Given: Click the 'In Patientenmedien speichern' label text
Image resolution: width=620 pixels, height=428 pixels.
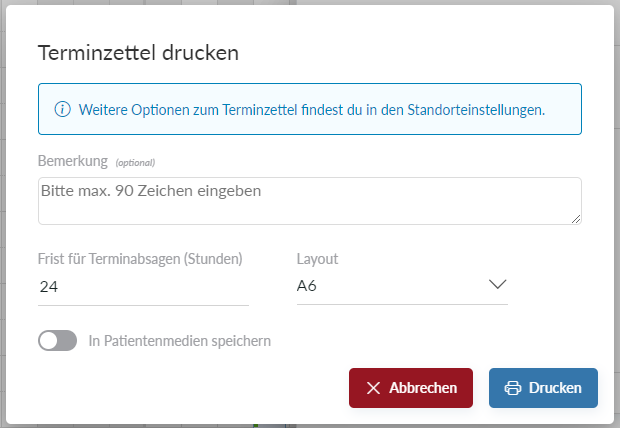Looking at the screenshot, I should point(180,341).
